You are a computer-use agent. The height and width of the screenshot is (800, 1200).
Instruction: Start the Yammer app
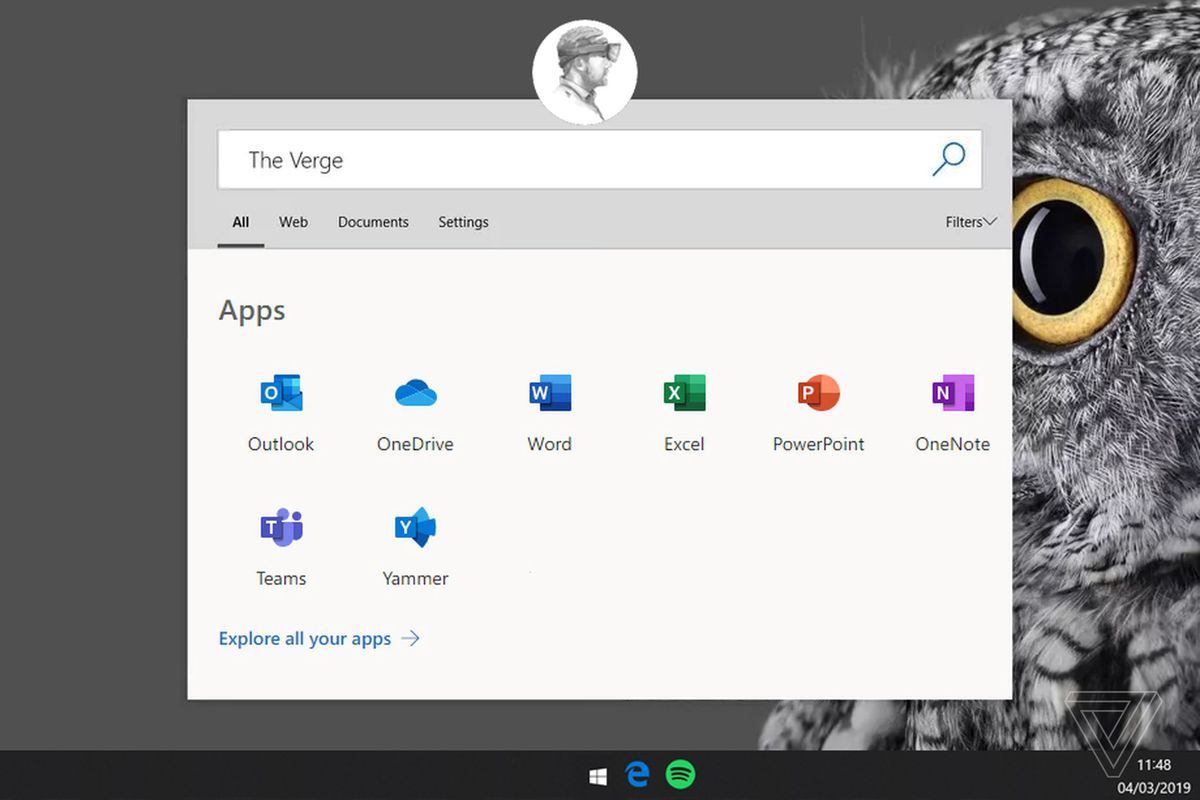tap(415, 545)
